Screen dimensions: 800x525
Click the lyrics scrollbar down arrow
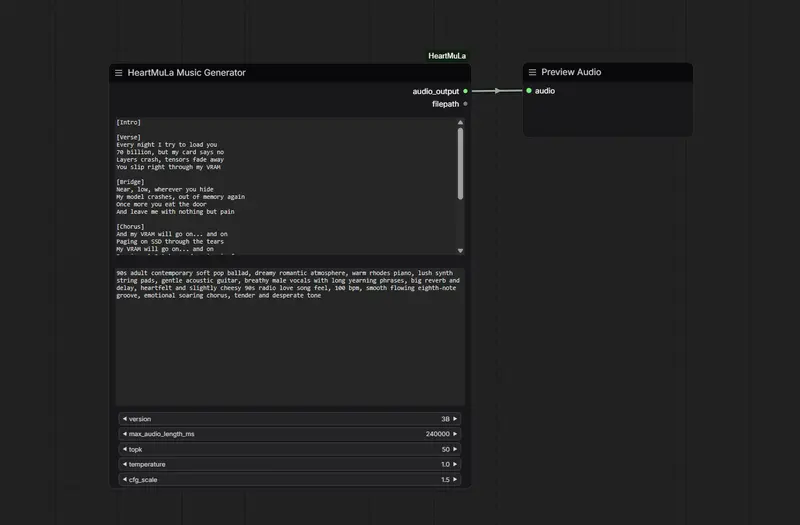(460, 251)
